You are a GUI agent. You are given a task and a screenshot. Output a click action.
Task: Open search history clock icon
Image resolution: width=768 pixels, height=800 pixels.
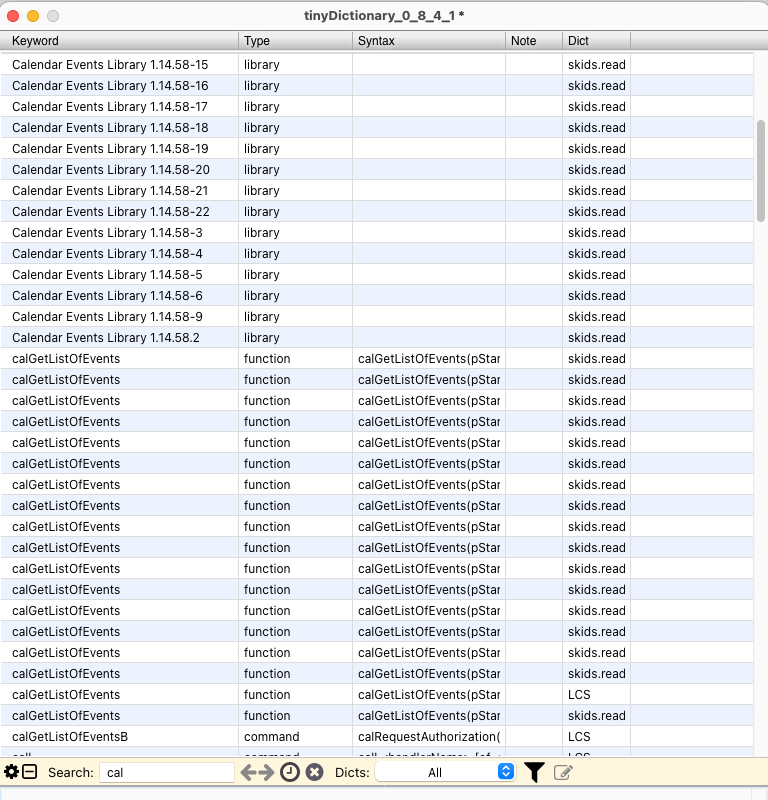[x=290, y=772]
